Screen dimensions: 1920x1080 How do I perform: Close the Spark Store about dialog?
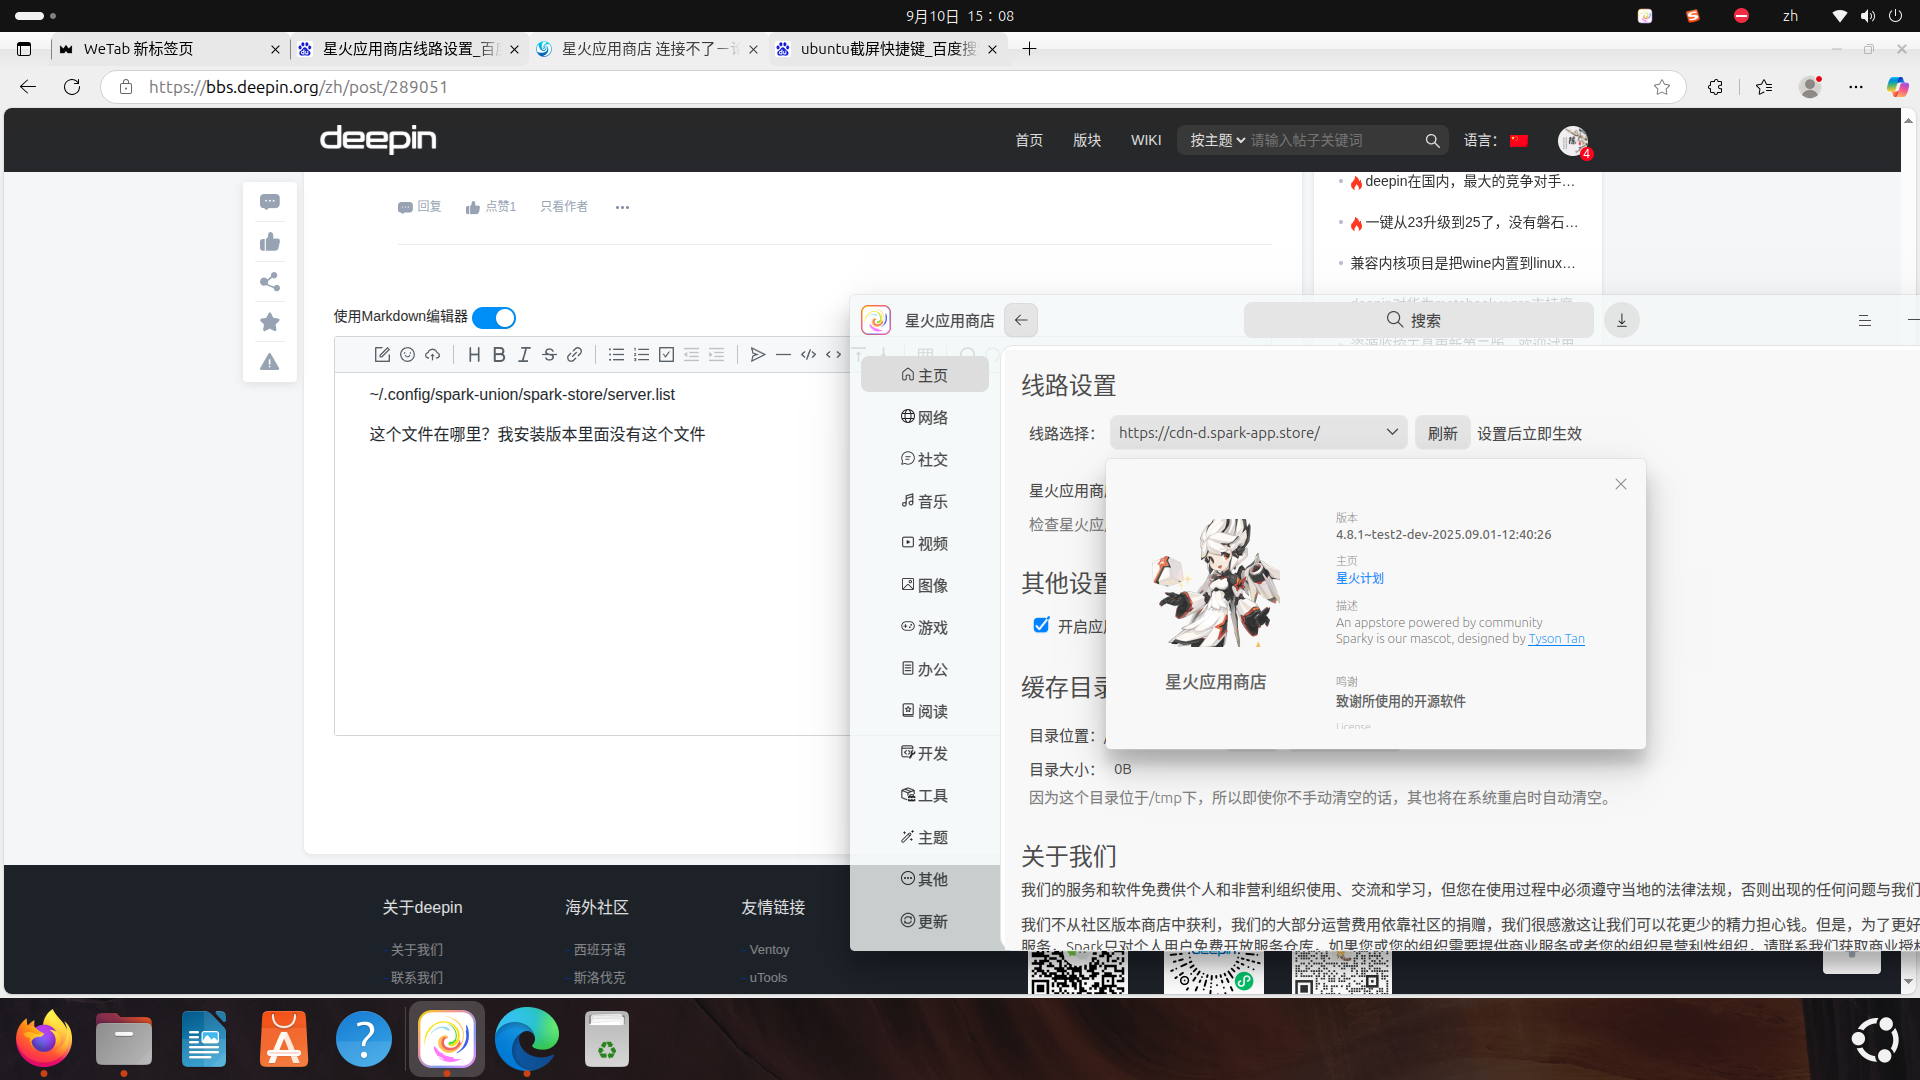[x=1621, y=484]
